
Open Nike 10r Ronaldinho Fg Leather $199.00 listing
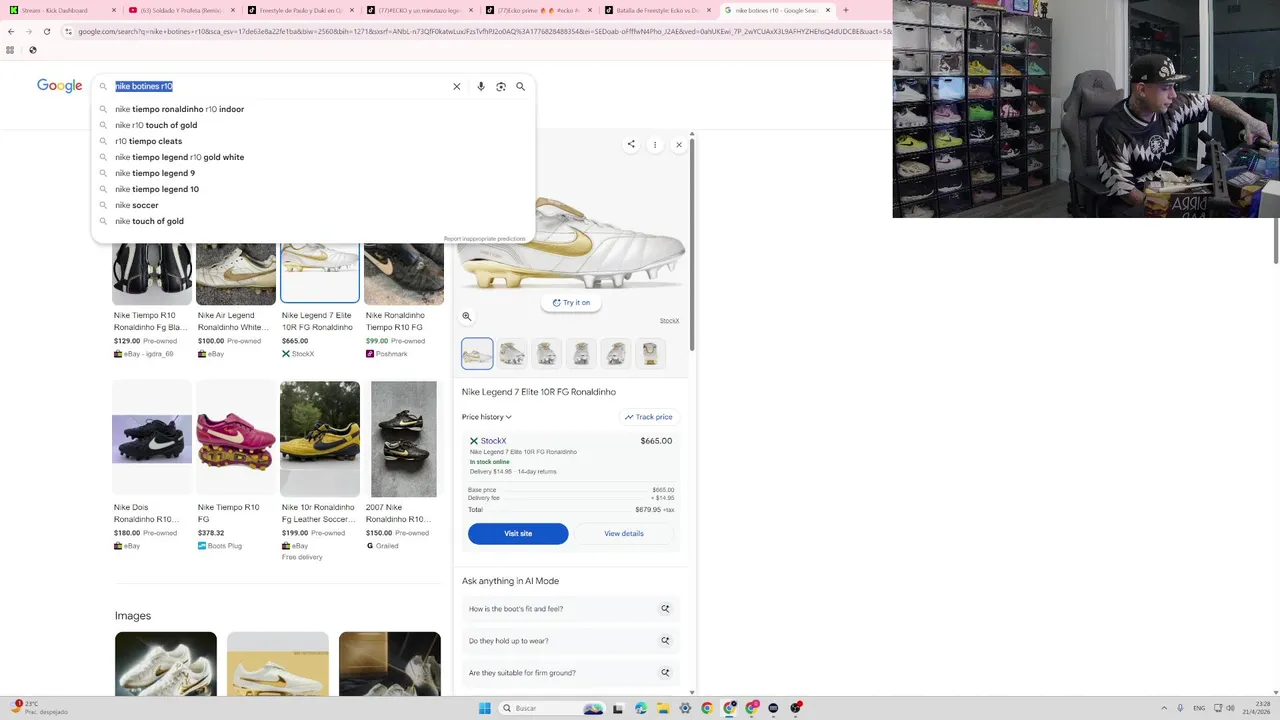click(x=319, y=470)
